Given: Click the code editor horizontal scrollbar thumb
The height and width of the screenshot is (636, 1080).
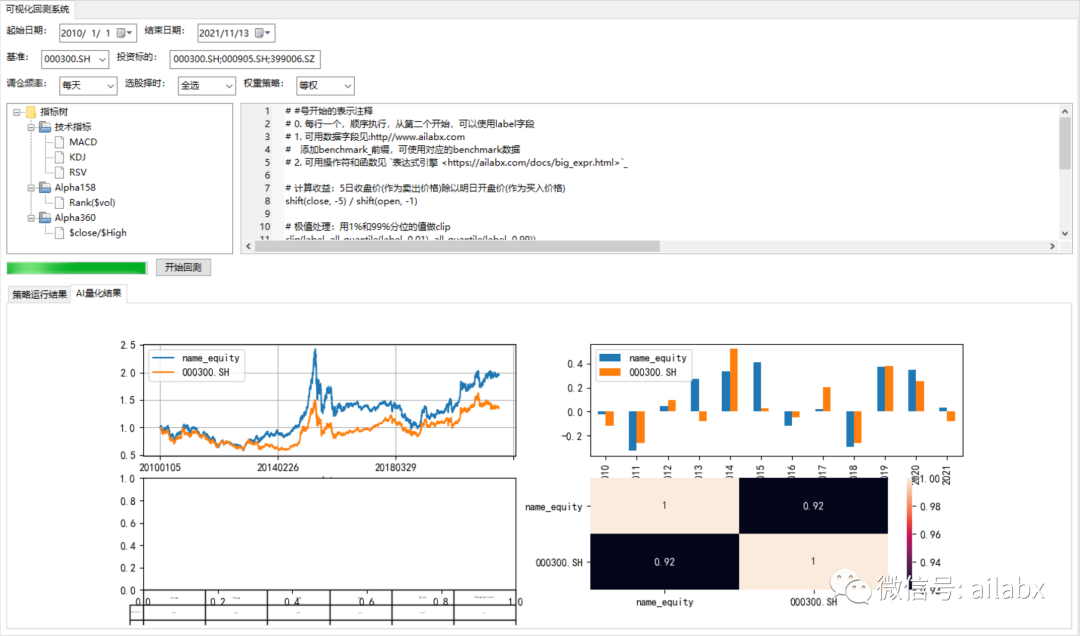Looking at the screenshot, I should (457, 246).
